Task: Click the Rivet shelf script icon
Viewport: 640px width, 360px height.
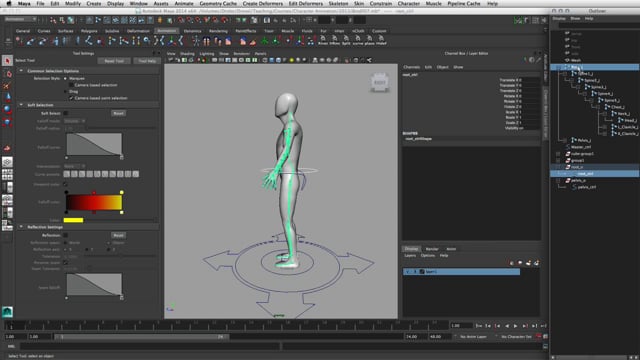Action: point(323,40)
